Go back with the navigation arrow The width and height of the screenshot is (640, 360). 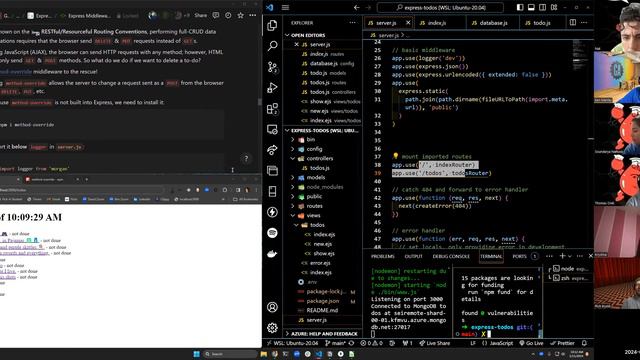(x=357, y=7)
